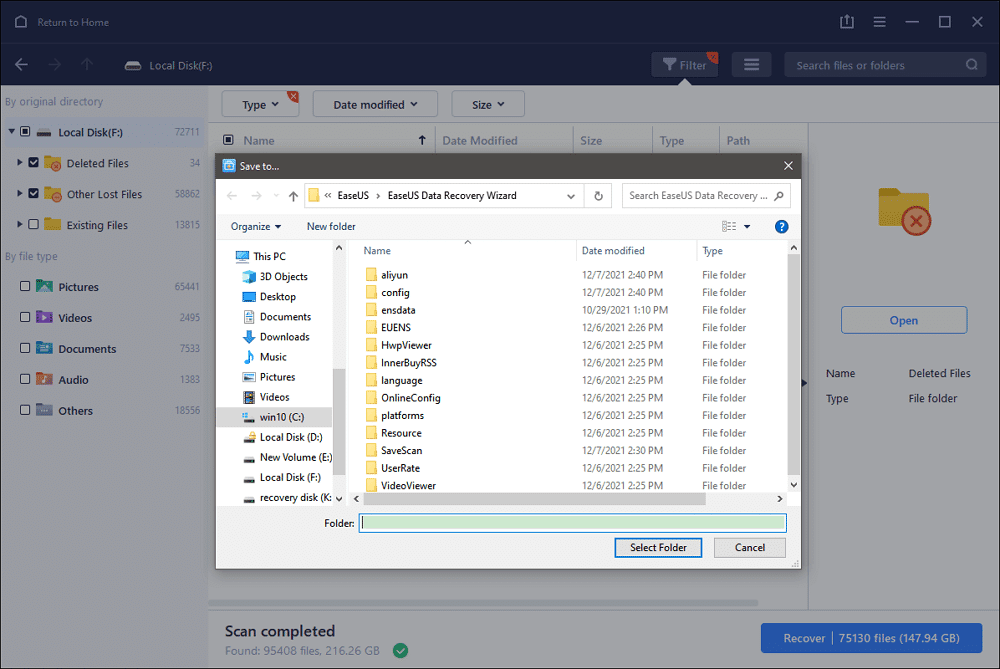Check the Pictures file type checkbox
The image size is (1000, 669).
pos(23,286)
